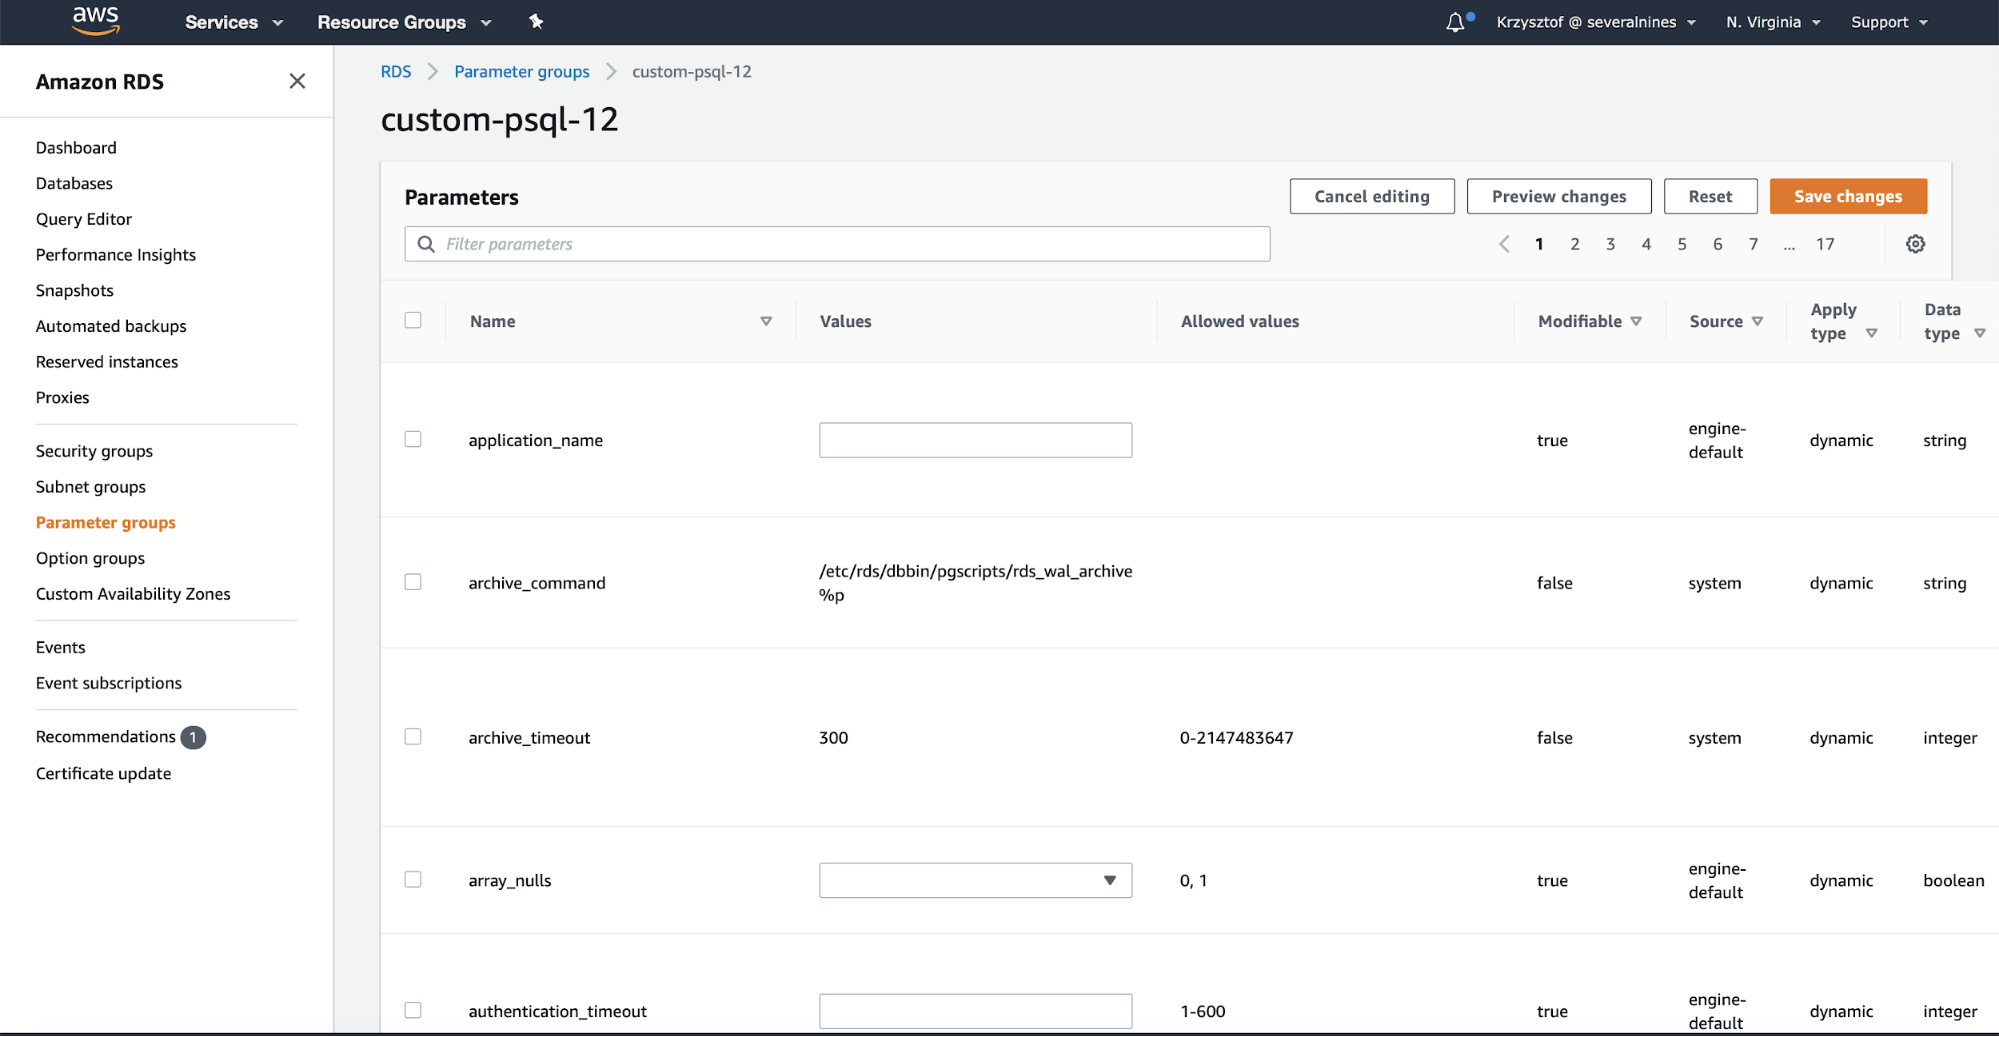Go to page 4 of parameters

pyautogui.click(x=1646, y=244)
